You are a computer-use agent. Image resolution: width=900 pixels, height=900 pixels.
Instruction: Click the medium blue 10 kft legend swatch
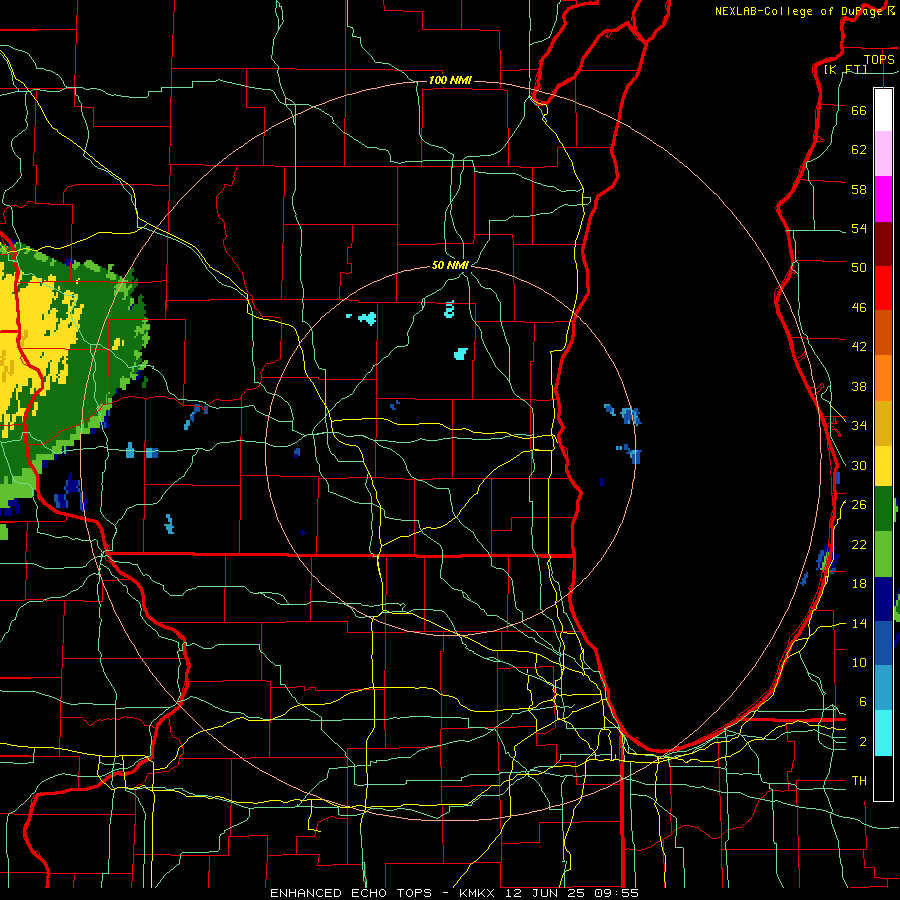[x=883, y=643]
